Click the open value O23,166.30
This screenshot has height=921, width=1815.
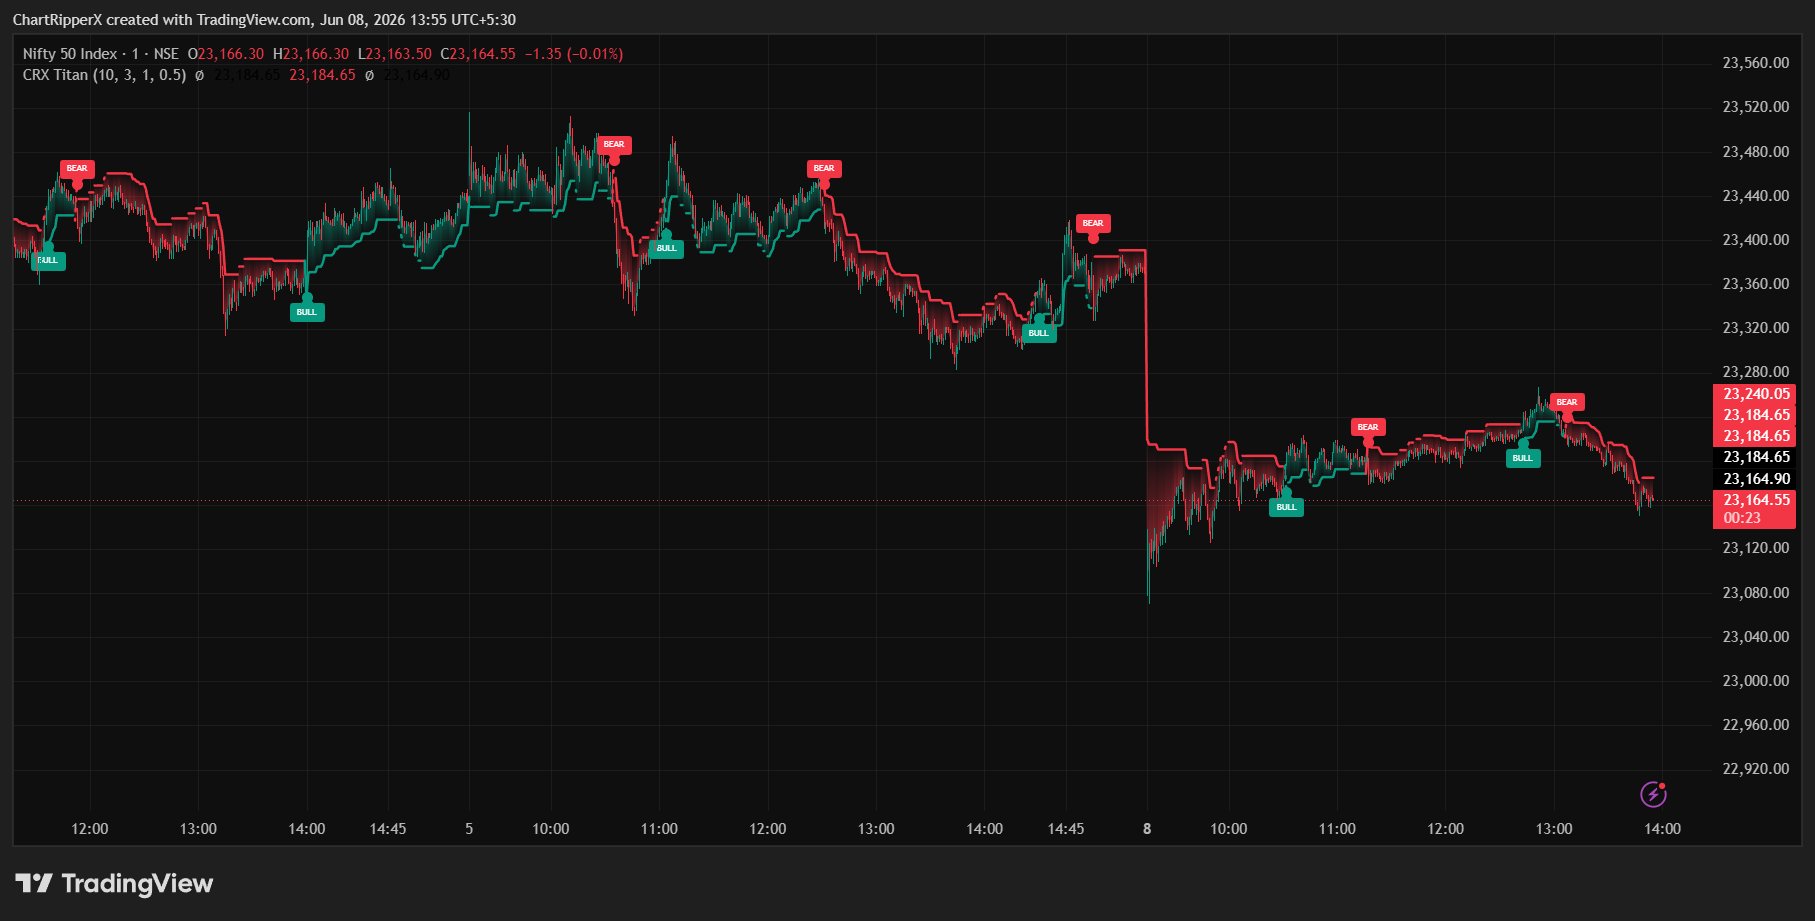(226, 54)
